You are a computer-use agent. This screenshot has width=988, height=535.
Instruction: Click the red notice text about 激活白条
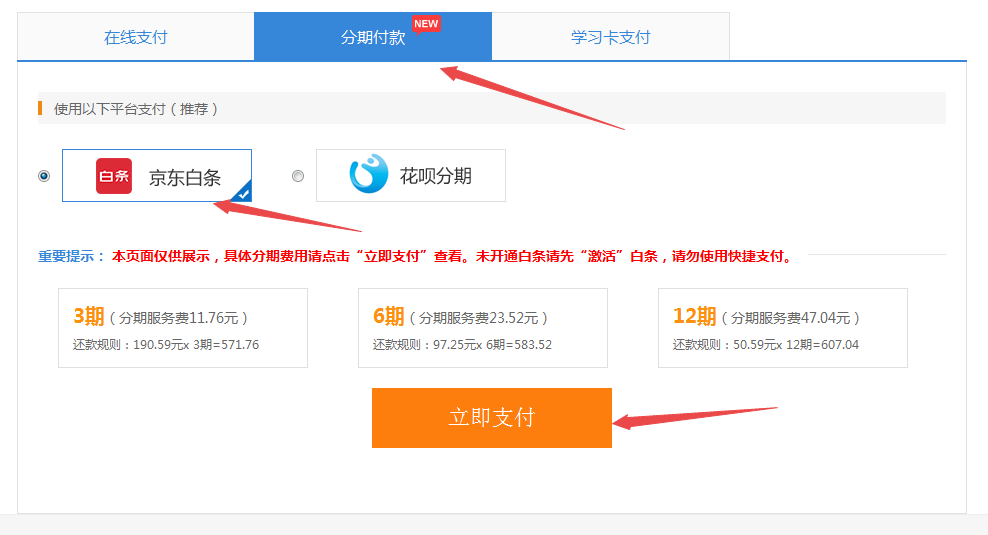(452, 256)
